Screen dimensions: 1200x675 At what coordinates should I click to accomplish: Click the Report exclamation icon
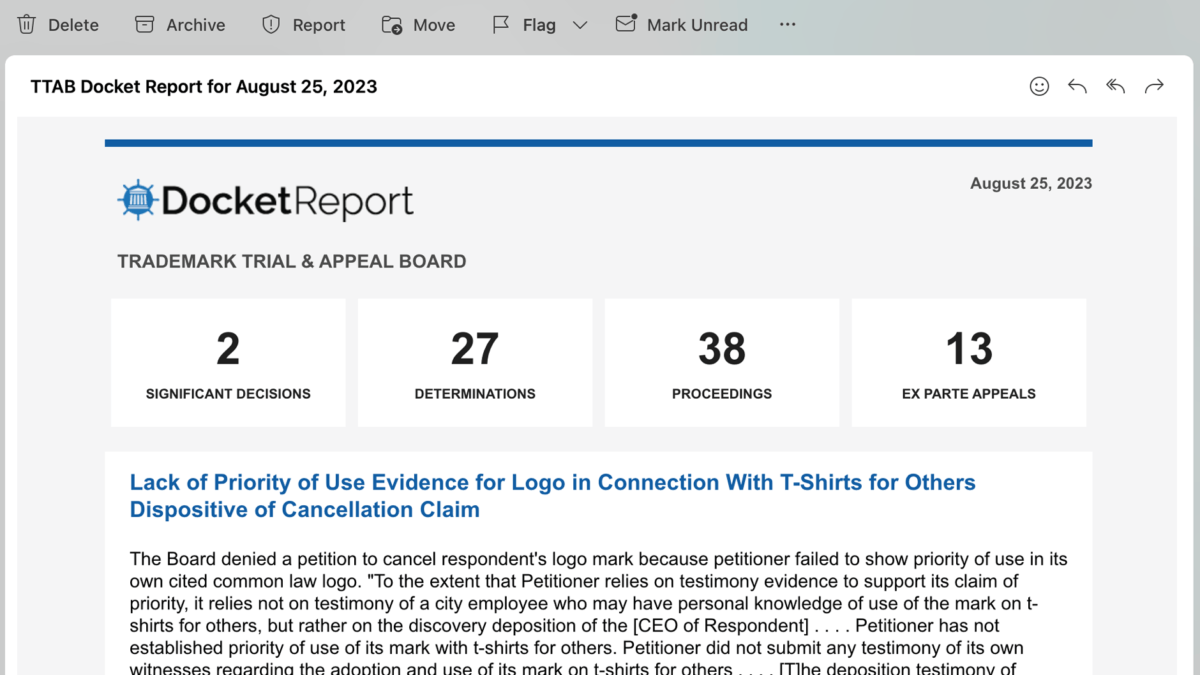[x=271, y=24]
